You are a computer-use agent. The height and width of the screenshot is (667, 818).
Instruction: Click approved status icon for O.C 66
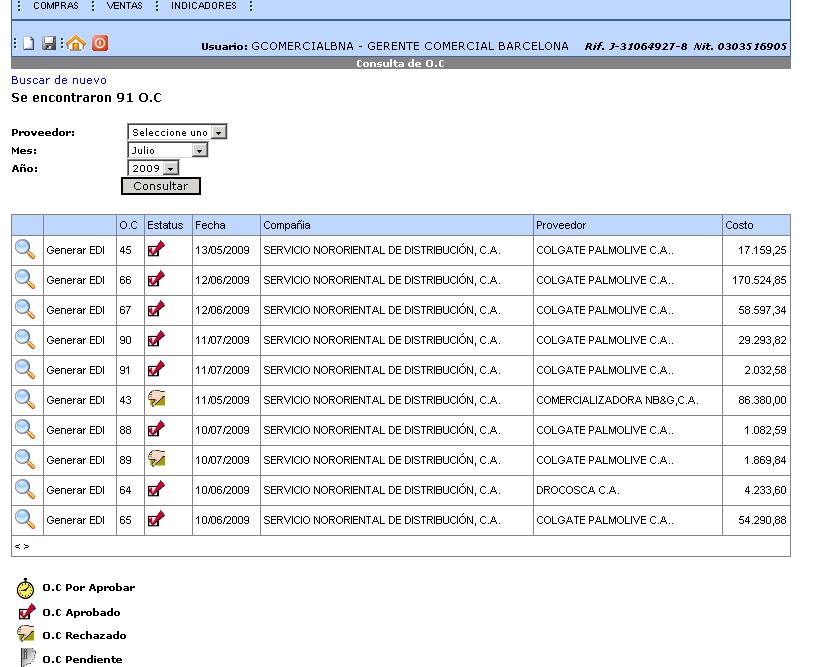click(156, 279)
